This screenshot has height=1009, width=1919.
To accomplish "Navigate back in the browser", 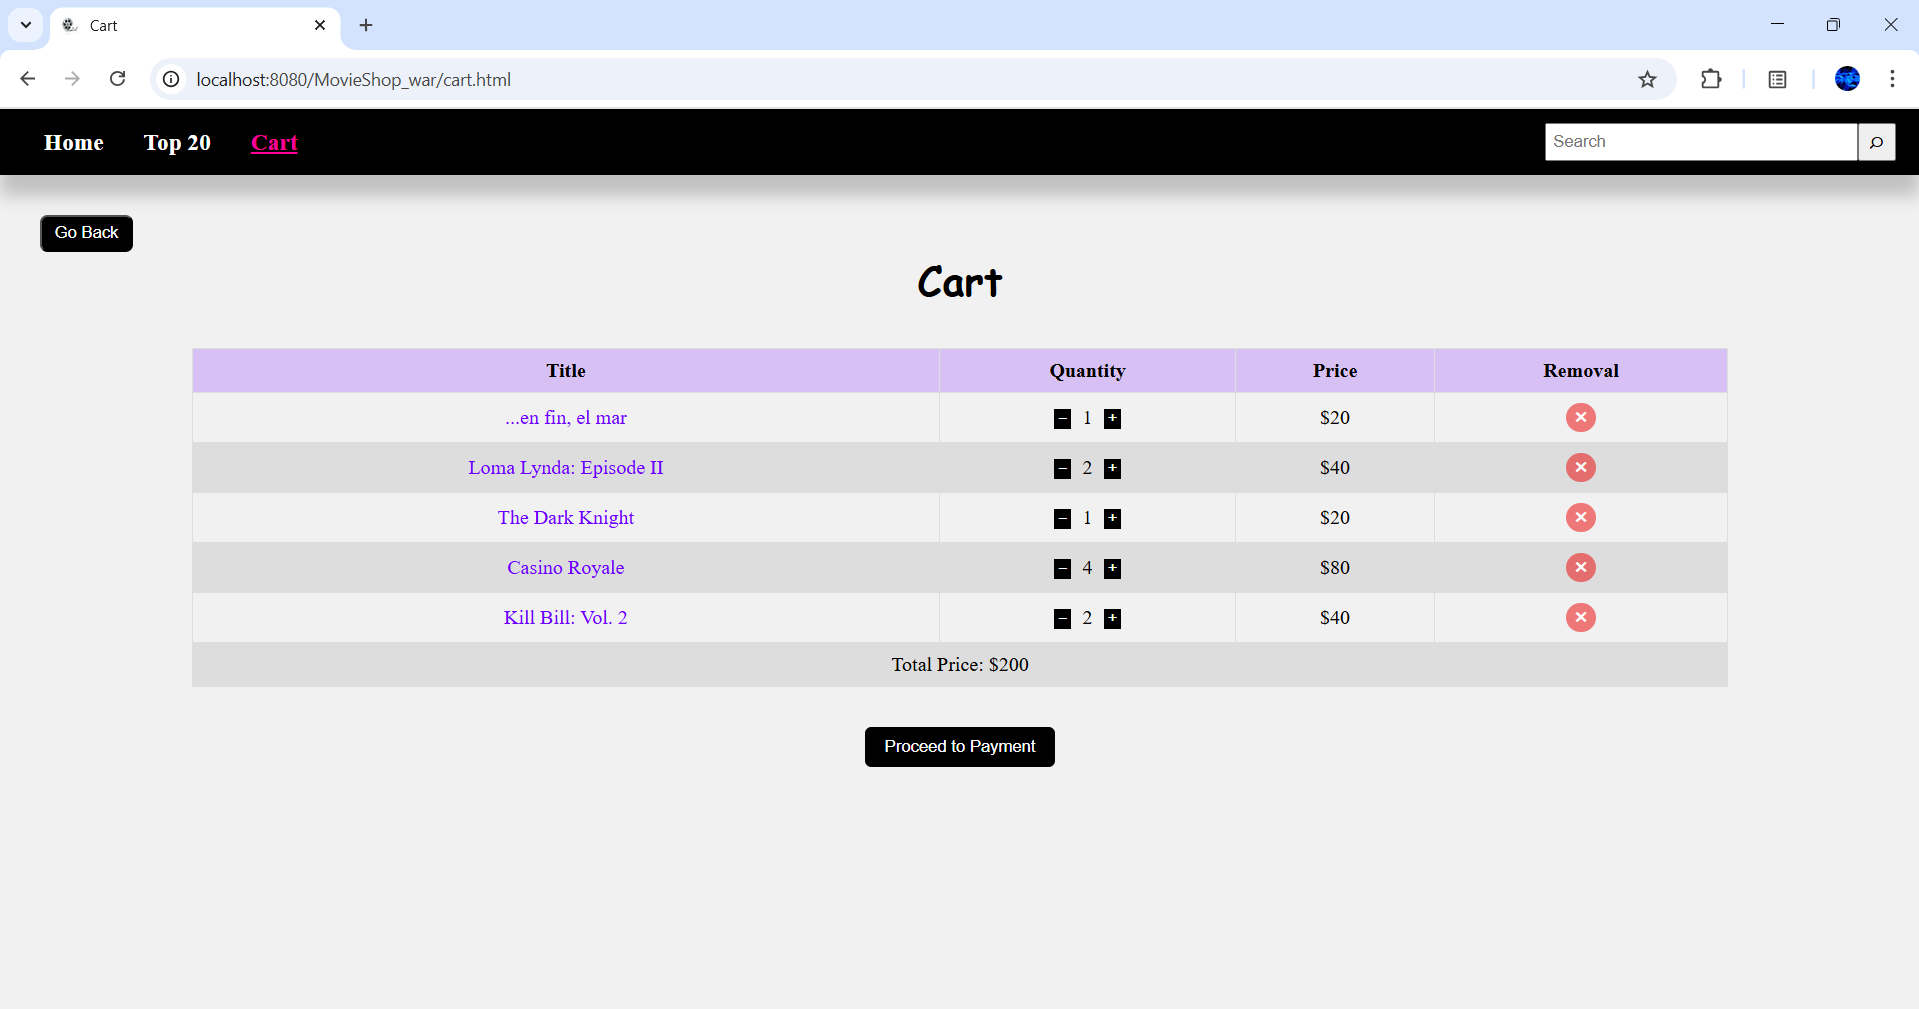I will [x=28, y=79].
